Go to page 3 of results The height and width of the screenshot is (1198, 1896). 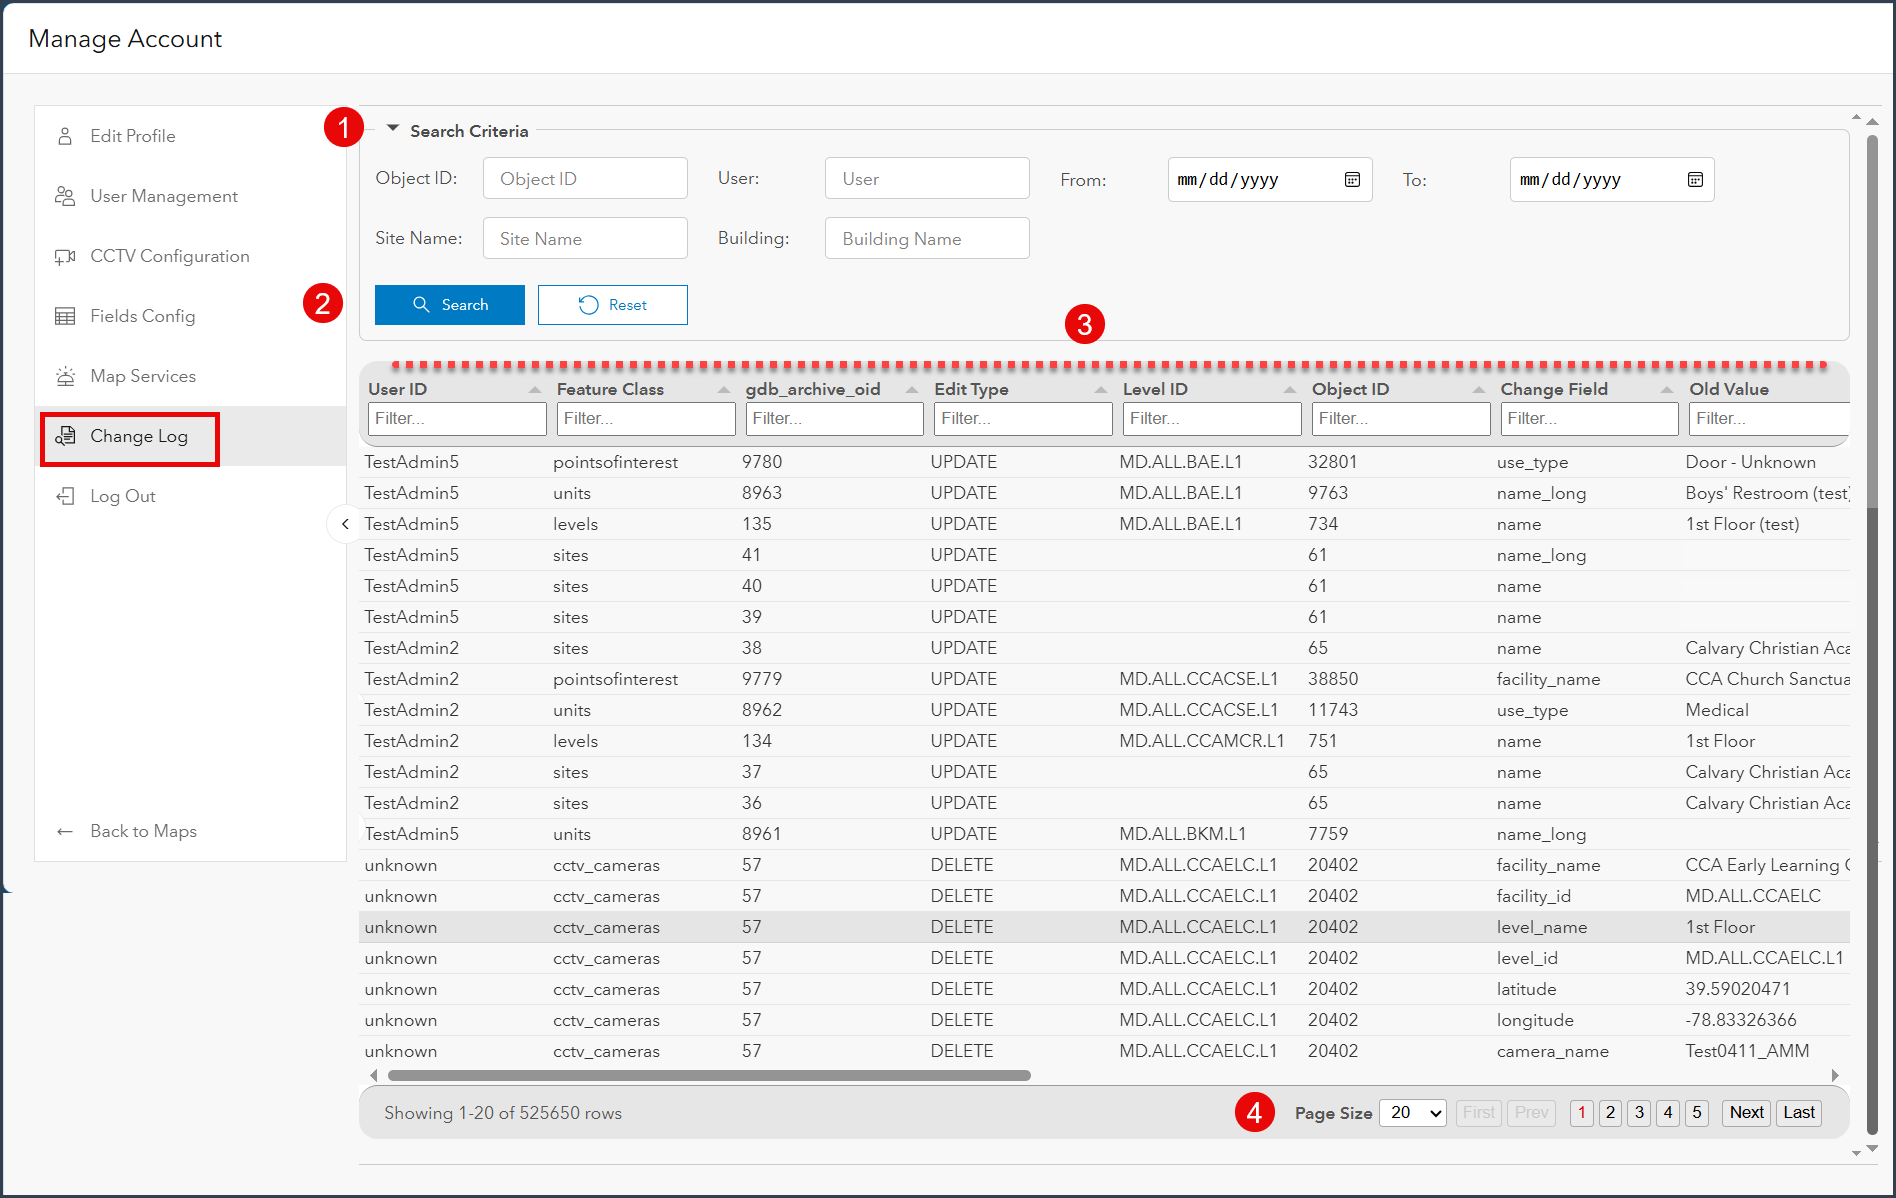(1639, 1113)
